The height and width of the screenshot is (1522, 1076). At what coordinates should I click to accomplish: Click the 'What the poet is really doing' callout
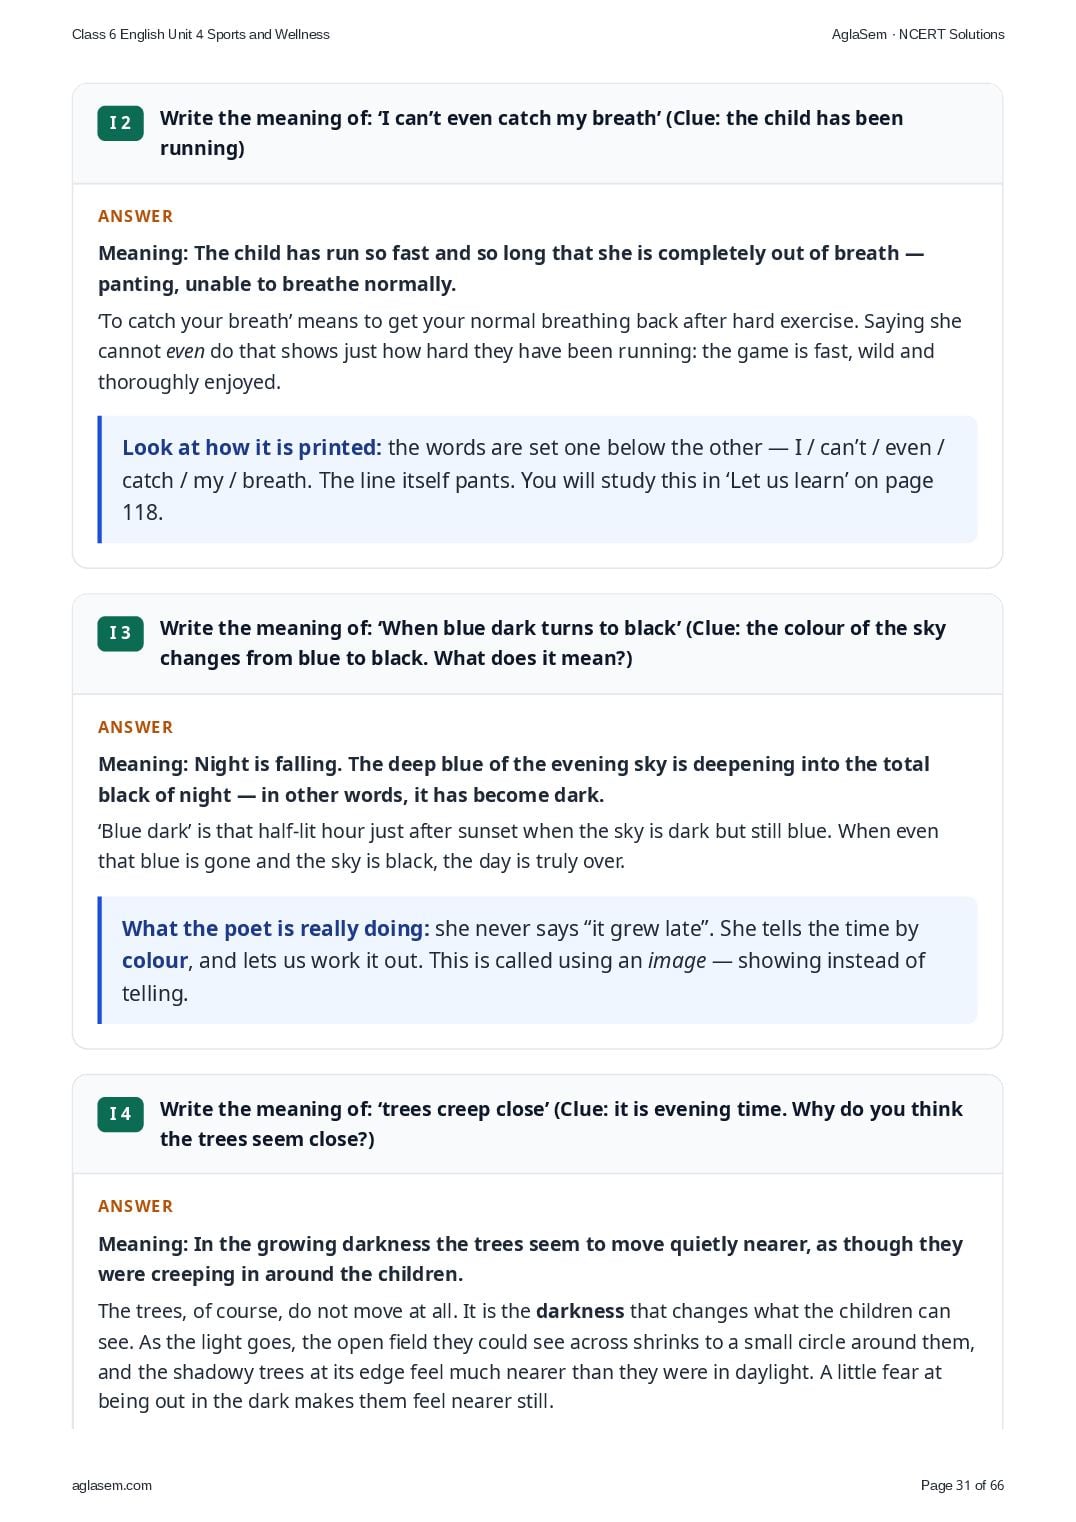pyautogui.click(x=538, y=960)
